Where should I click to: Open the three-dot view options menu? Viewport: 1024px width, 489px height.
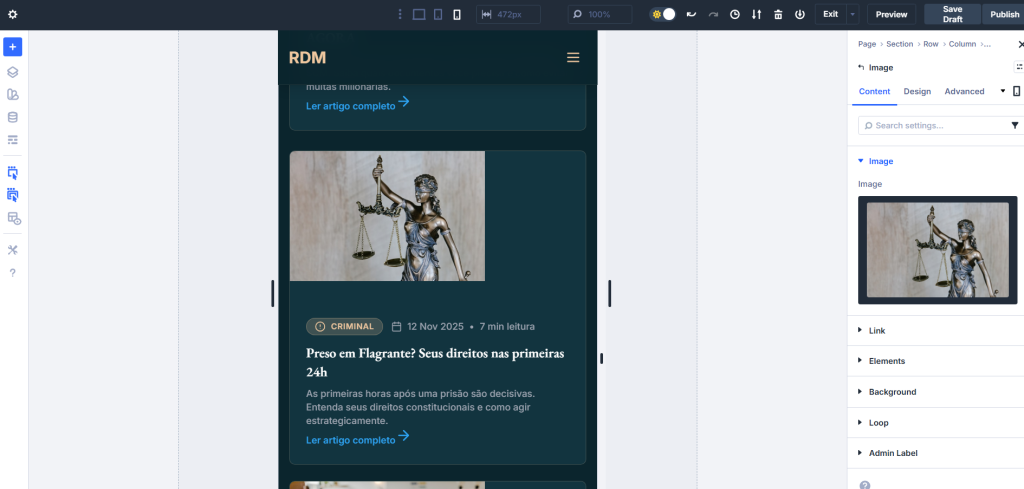coord(400,14)
